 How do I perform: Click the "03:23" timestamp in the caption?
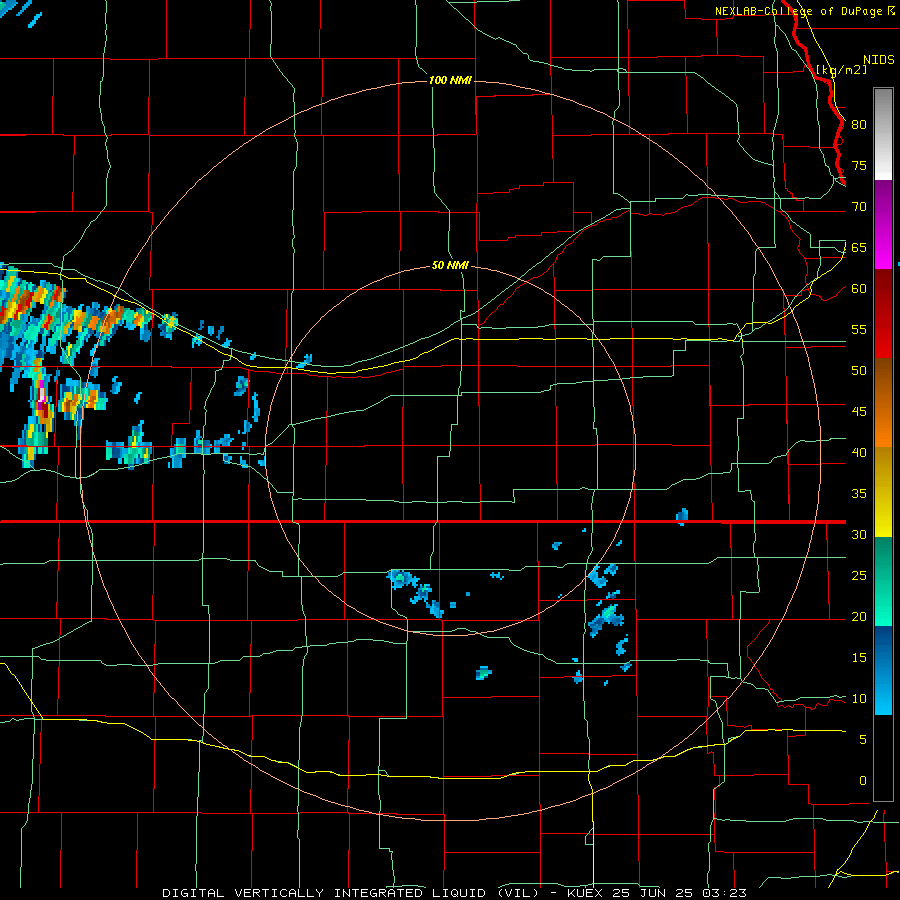[x=727, y=893]
